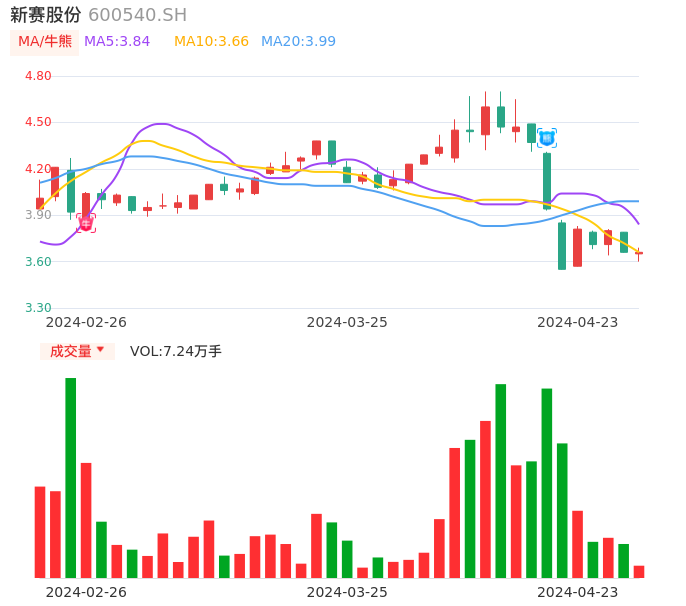Select the 2024-04-23 date on price axis
This screenshot has height=606, width=686.
point(577,322)
